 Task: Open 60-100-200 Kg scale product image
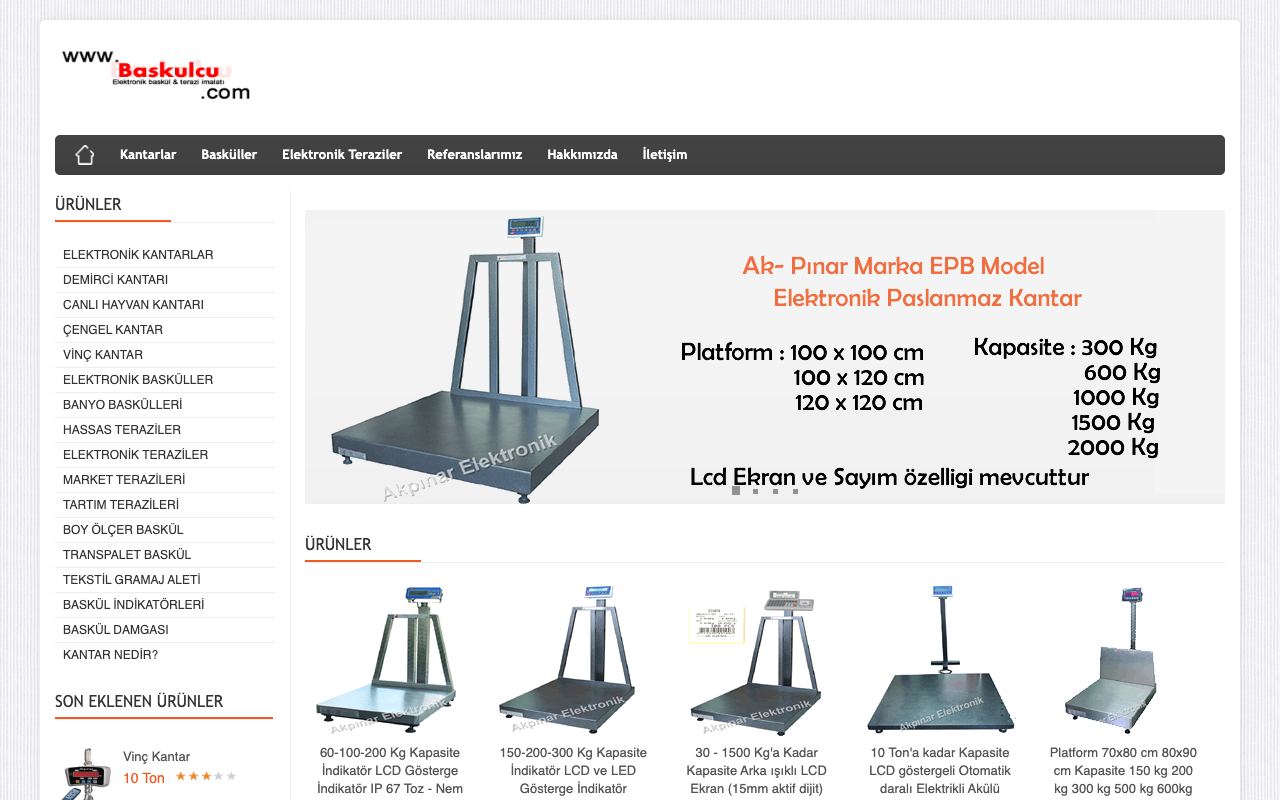point(390,660)
